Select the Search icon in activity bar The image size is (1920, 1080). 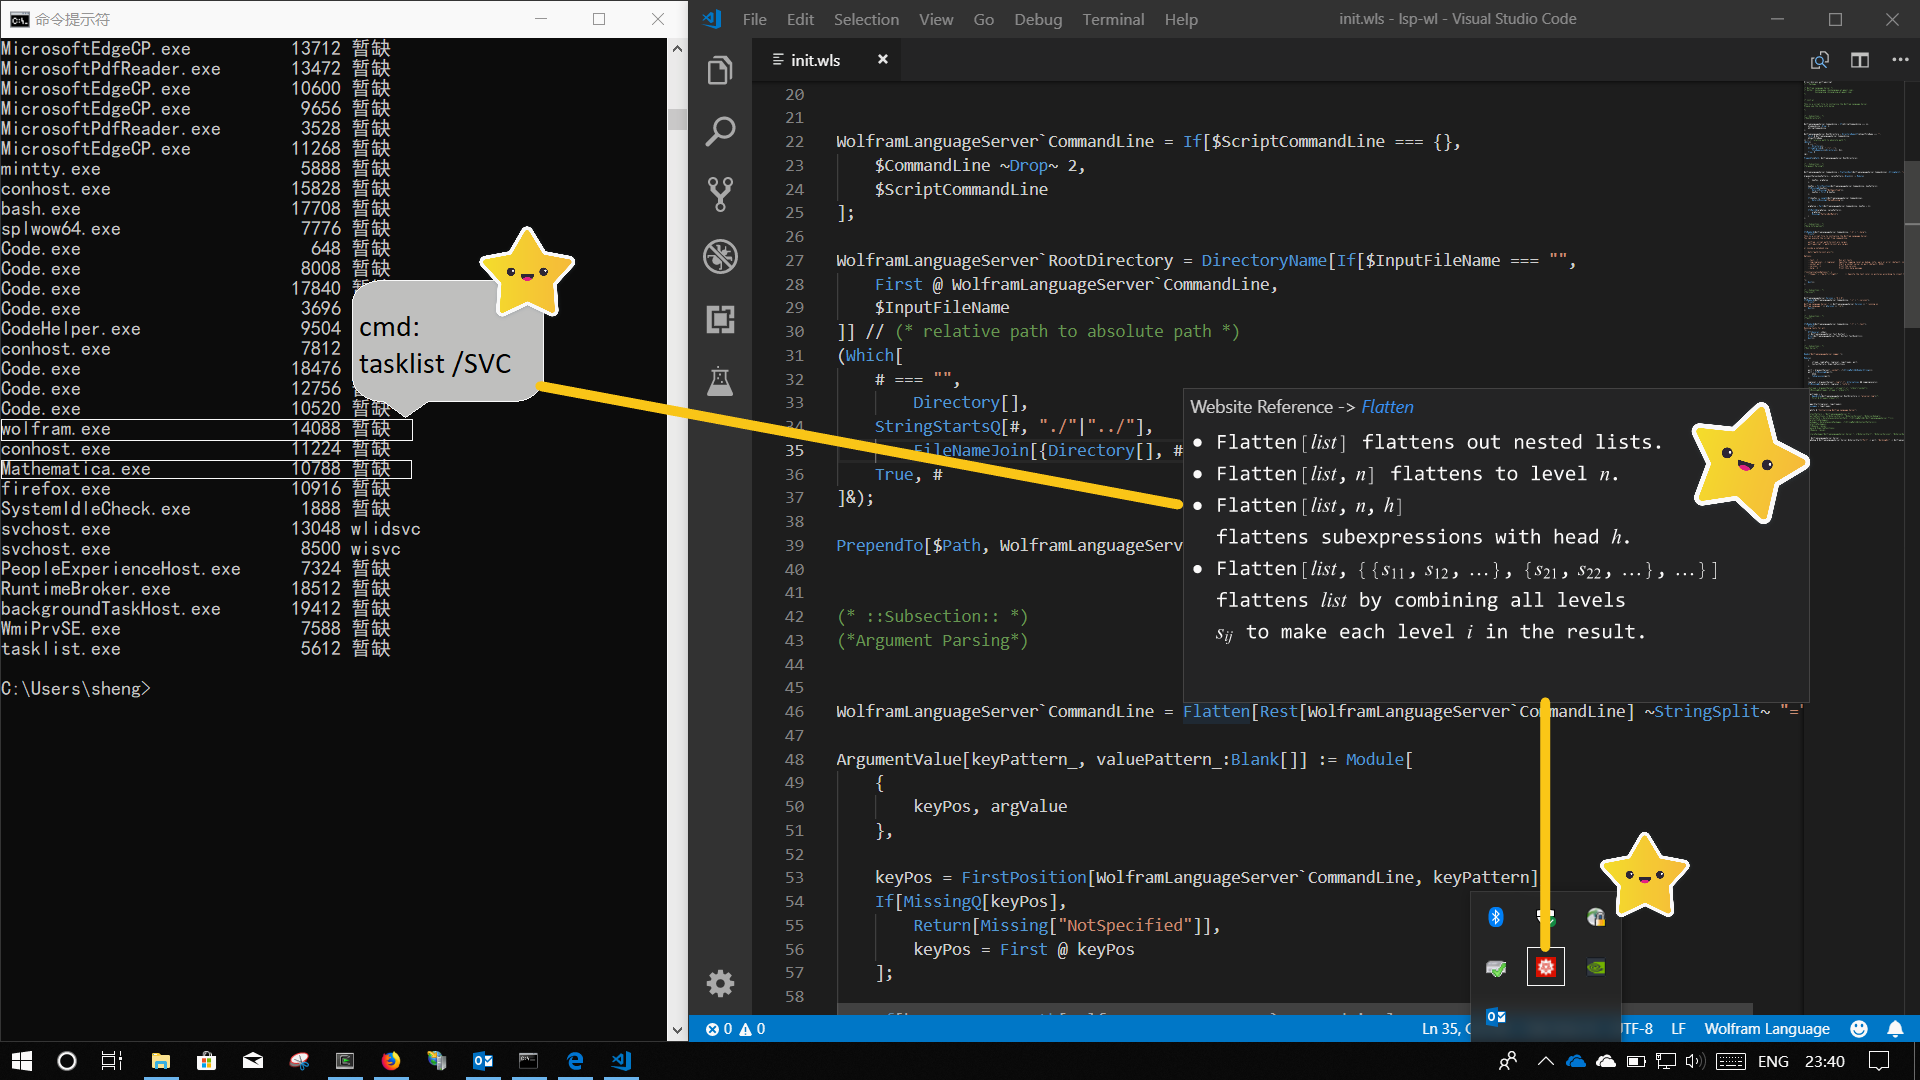pos(720,132)
